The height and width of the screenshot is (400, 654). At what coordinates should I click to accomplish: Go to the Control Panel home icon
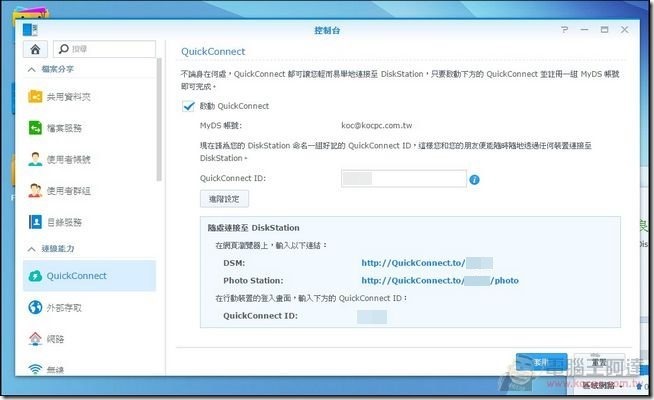click(x=35, y=49)
